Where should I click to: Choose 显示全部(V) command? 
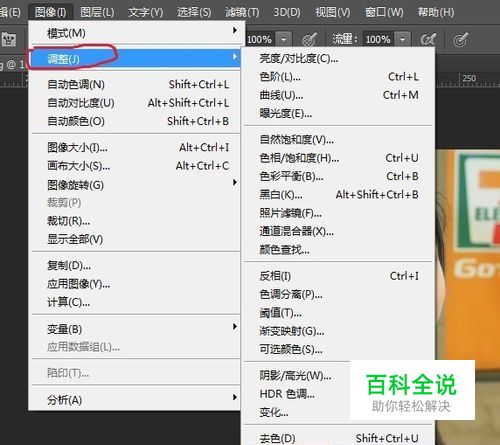(x=136, y=239)
